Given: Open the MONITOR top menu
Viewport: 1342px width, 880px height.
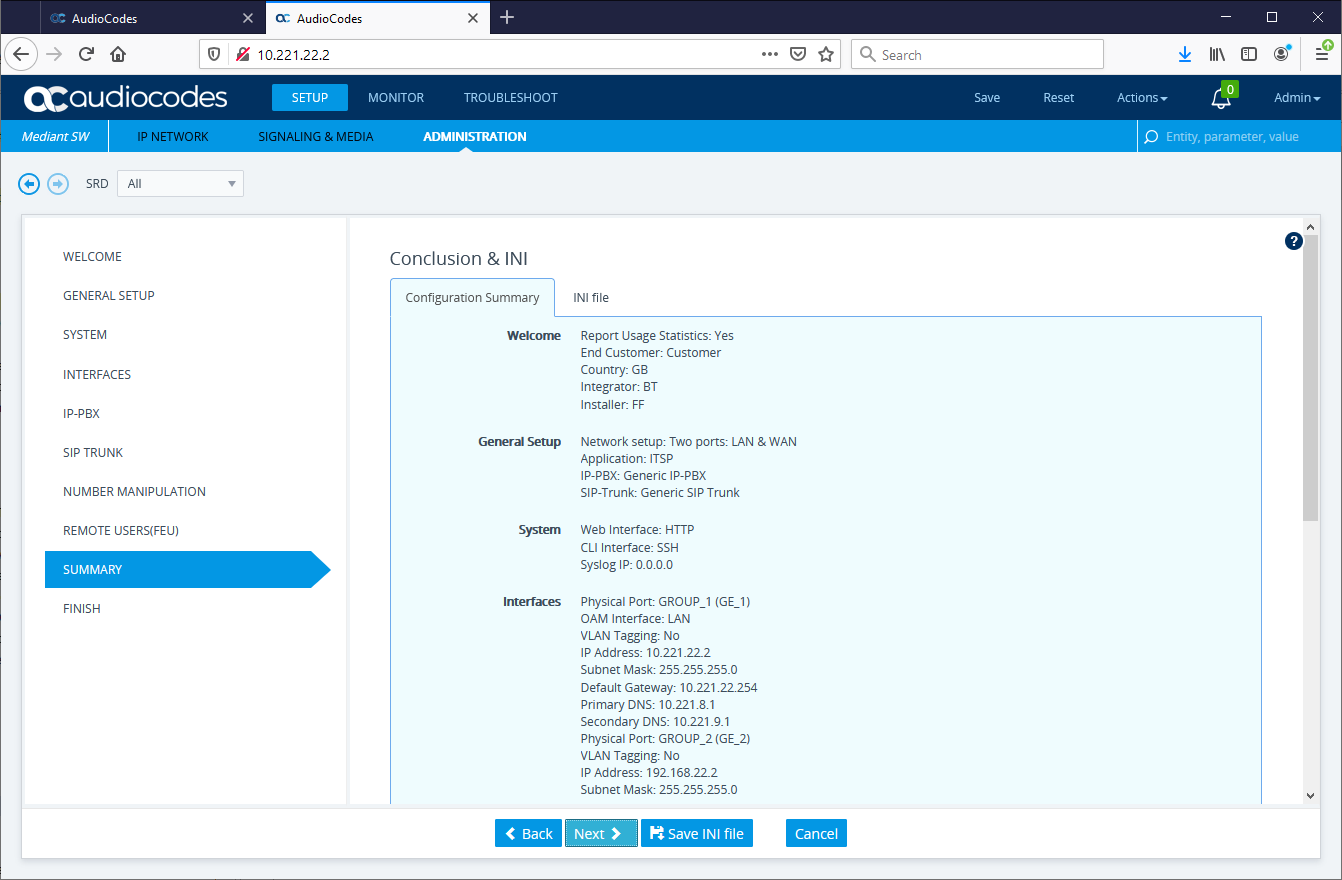Looking at the screenshot, I should click(x=396, y=98).
